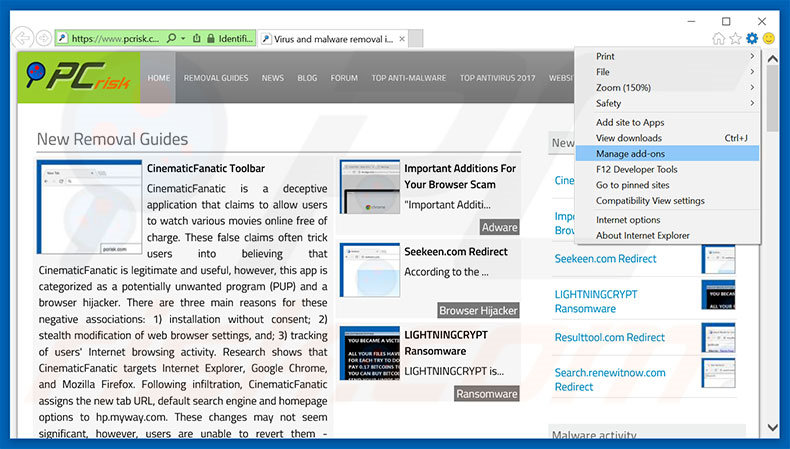Click the scrollbar up arrow
The width and height of the screenshot is (790, 449).
pos(772,58)
